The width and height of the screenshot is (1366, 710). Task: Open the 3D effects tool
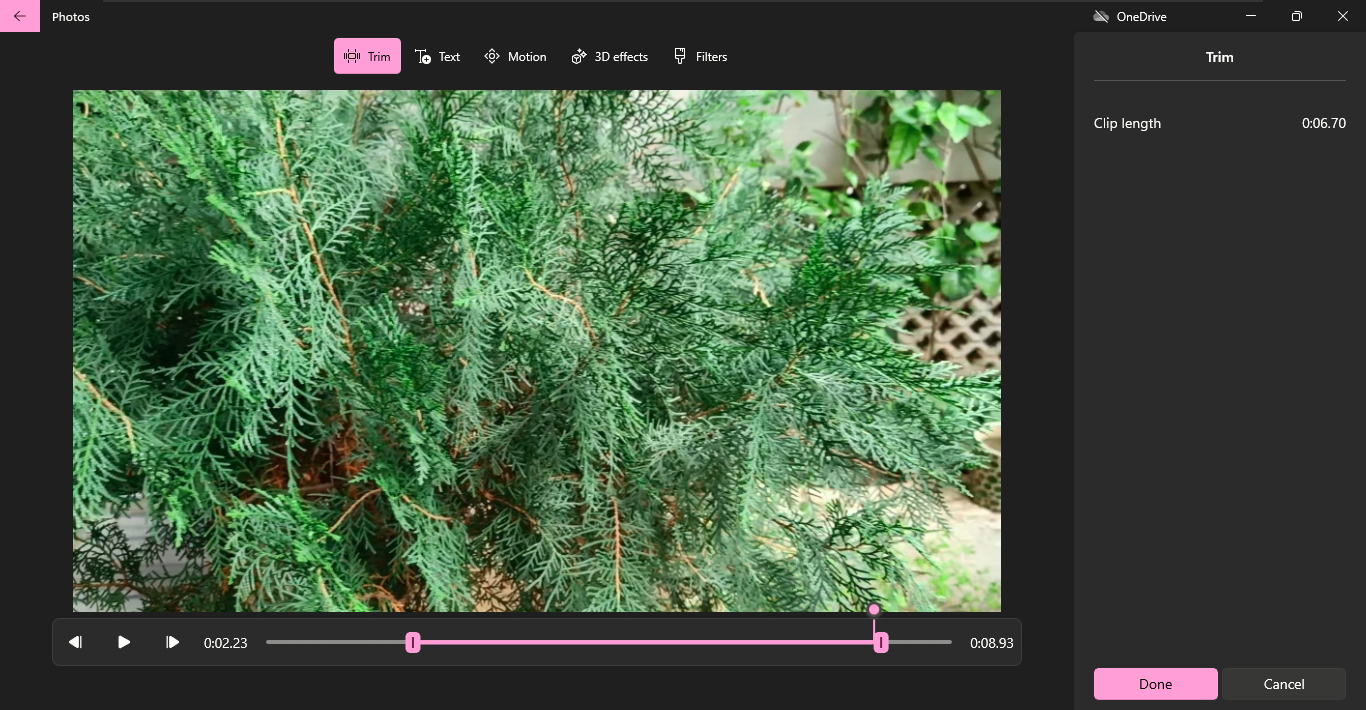[x=609, y=56]
